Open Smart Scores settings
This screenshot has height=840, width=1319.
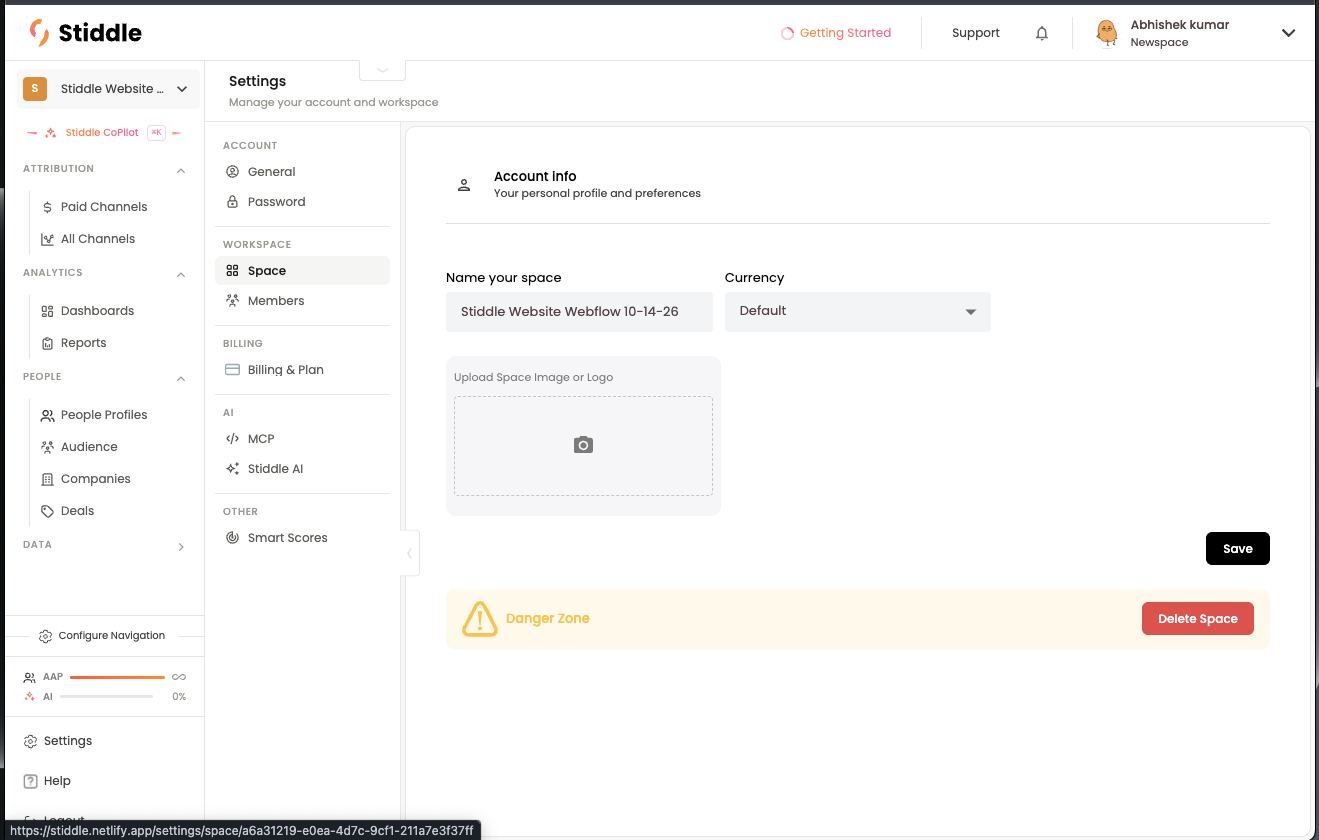pos(302,538)
